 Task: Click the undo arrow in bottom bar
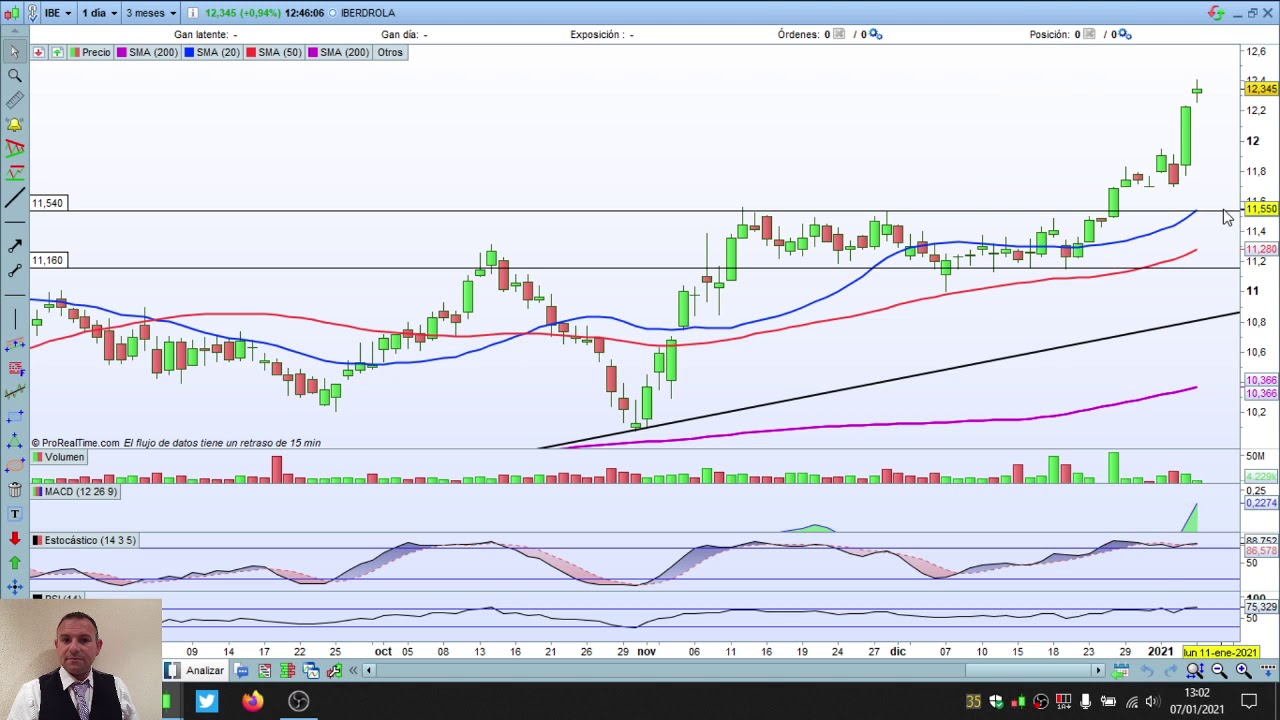pyautogui.click(x=1146, y=671)
